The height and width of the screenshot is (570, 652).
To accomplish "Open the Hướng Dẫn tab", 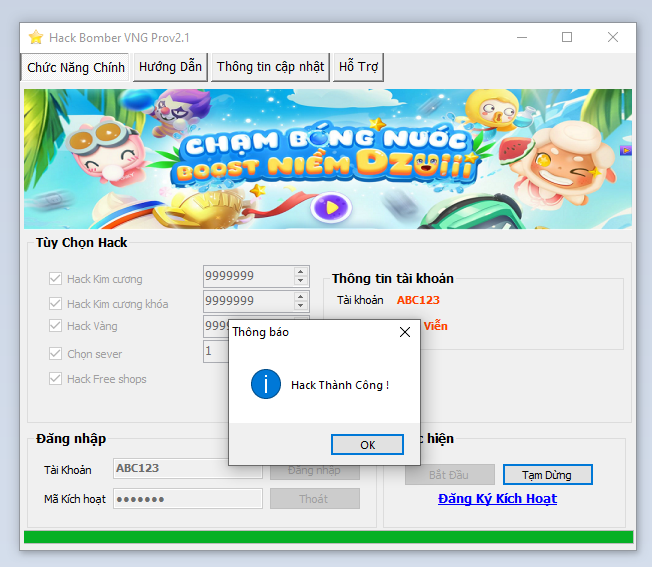I will click(x=170, y=67).
